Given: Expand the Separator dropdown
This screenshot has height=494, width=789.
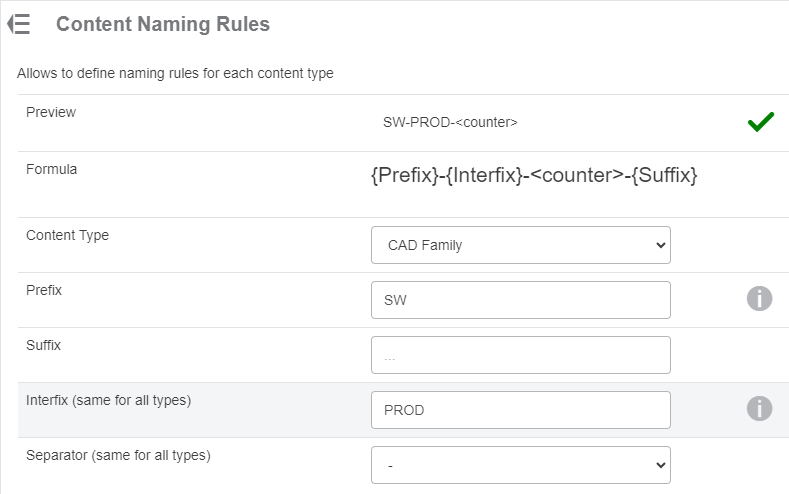Looking at the screenshot, I should pyautogui.click(x=520, y=465).
